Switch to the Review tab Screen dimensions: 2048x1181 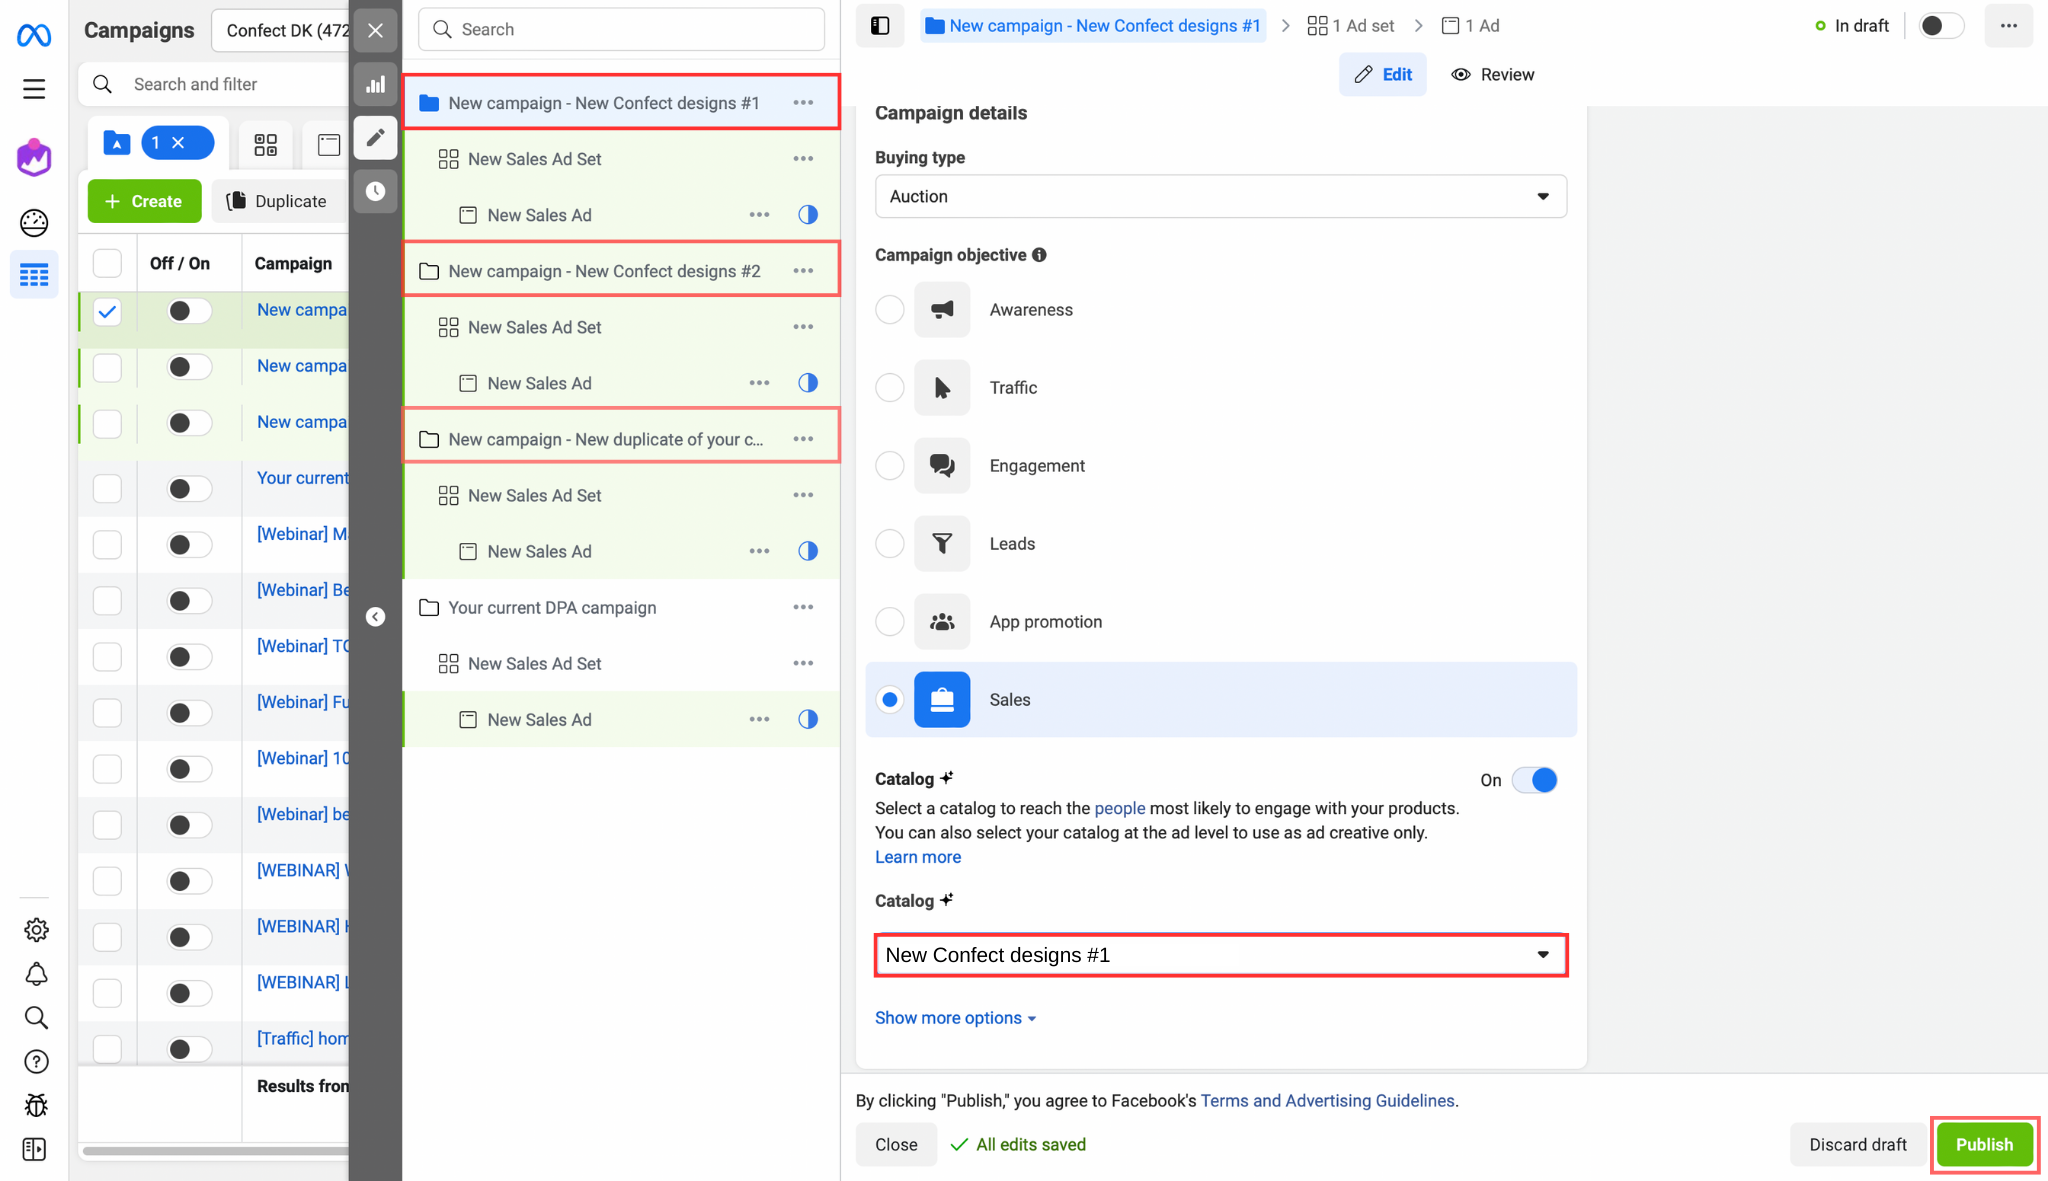[1493, 75]
